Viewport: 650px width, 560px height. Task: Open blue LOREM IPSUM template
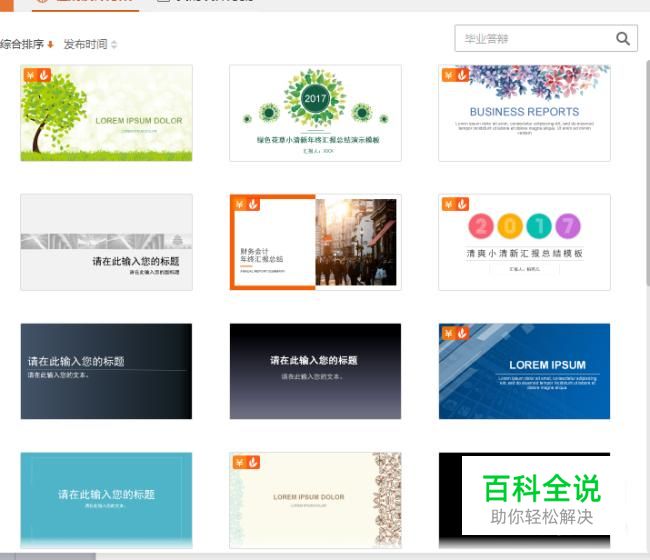(x=524, y=371)
